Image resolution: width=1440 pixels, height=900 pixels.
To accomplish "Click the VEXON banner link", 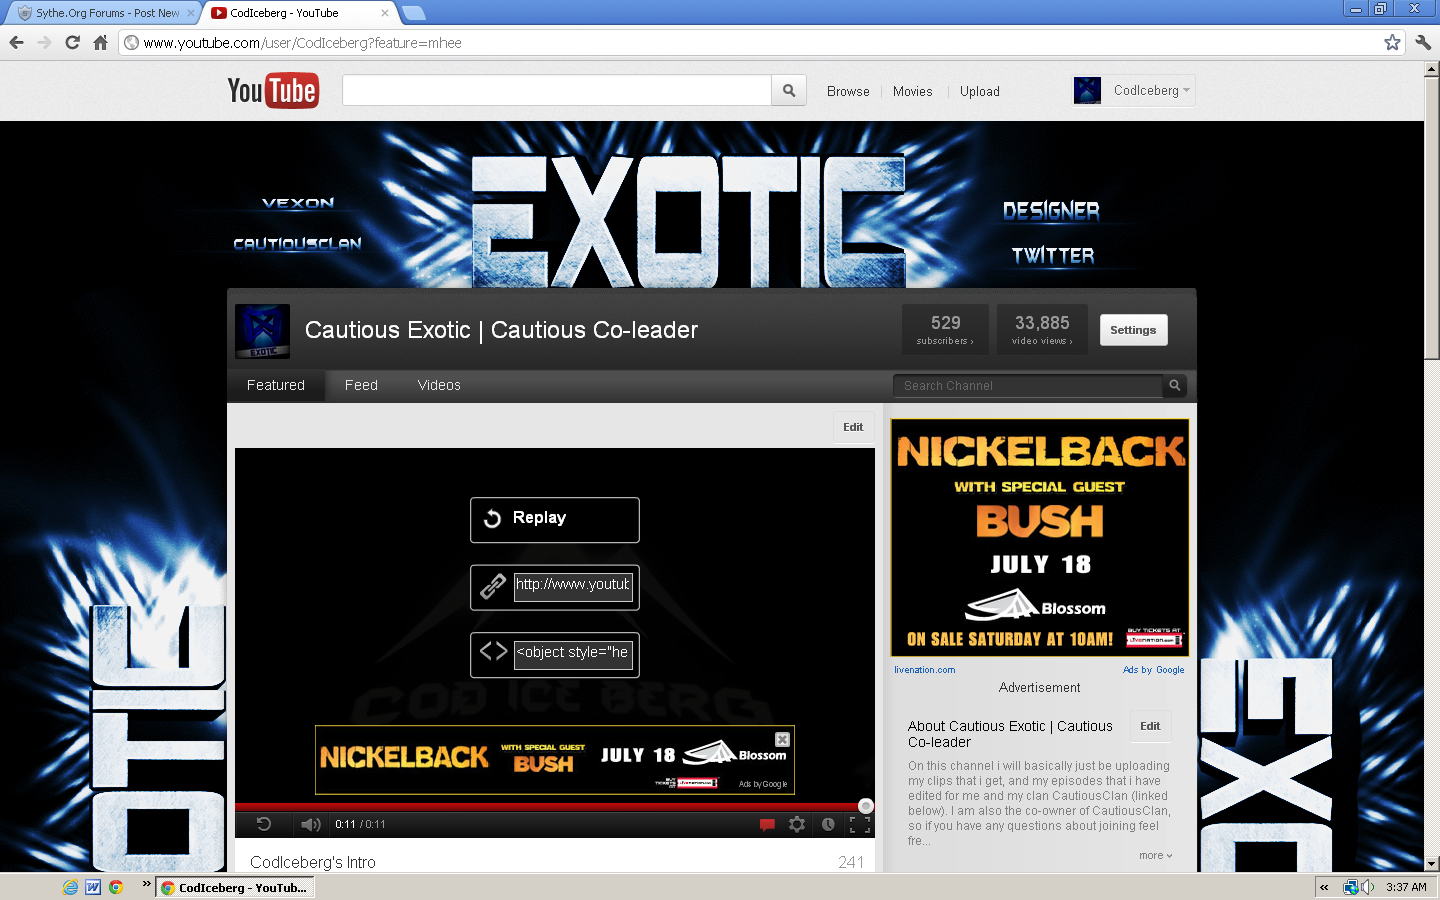I will 298,203.
